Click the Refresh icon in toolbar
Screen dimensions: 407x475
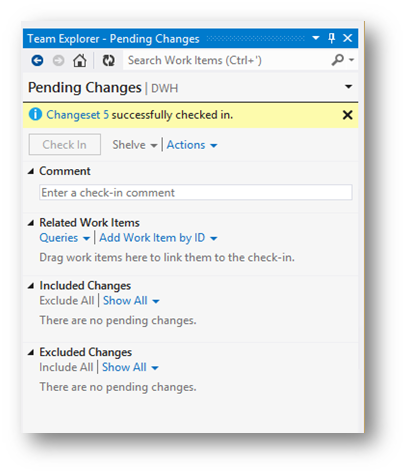point(108,61)
